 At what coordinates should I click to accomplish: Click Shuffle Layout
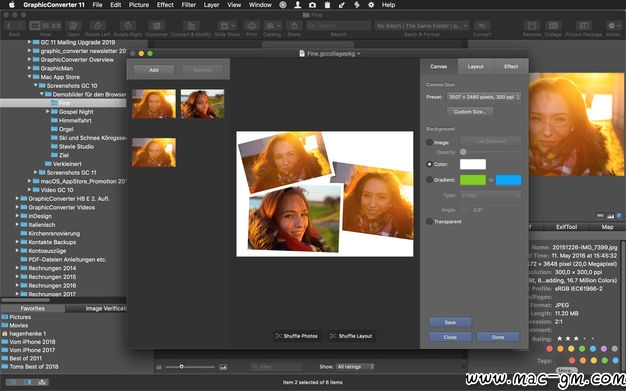point(351,336)
